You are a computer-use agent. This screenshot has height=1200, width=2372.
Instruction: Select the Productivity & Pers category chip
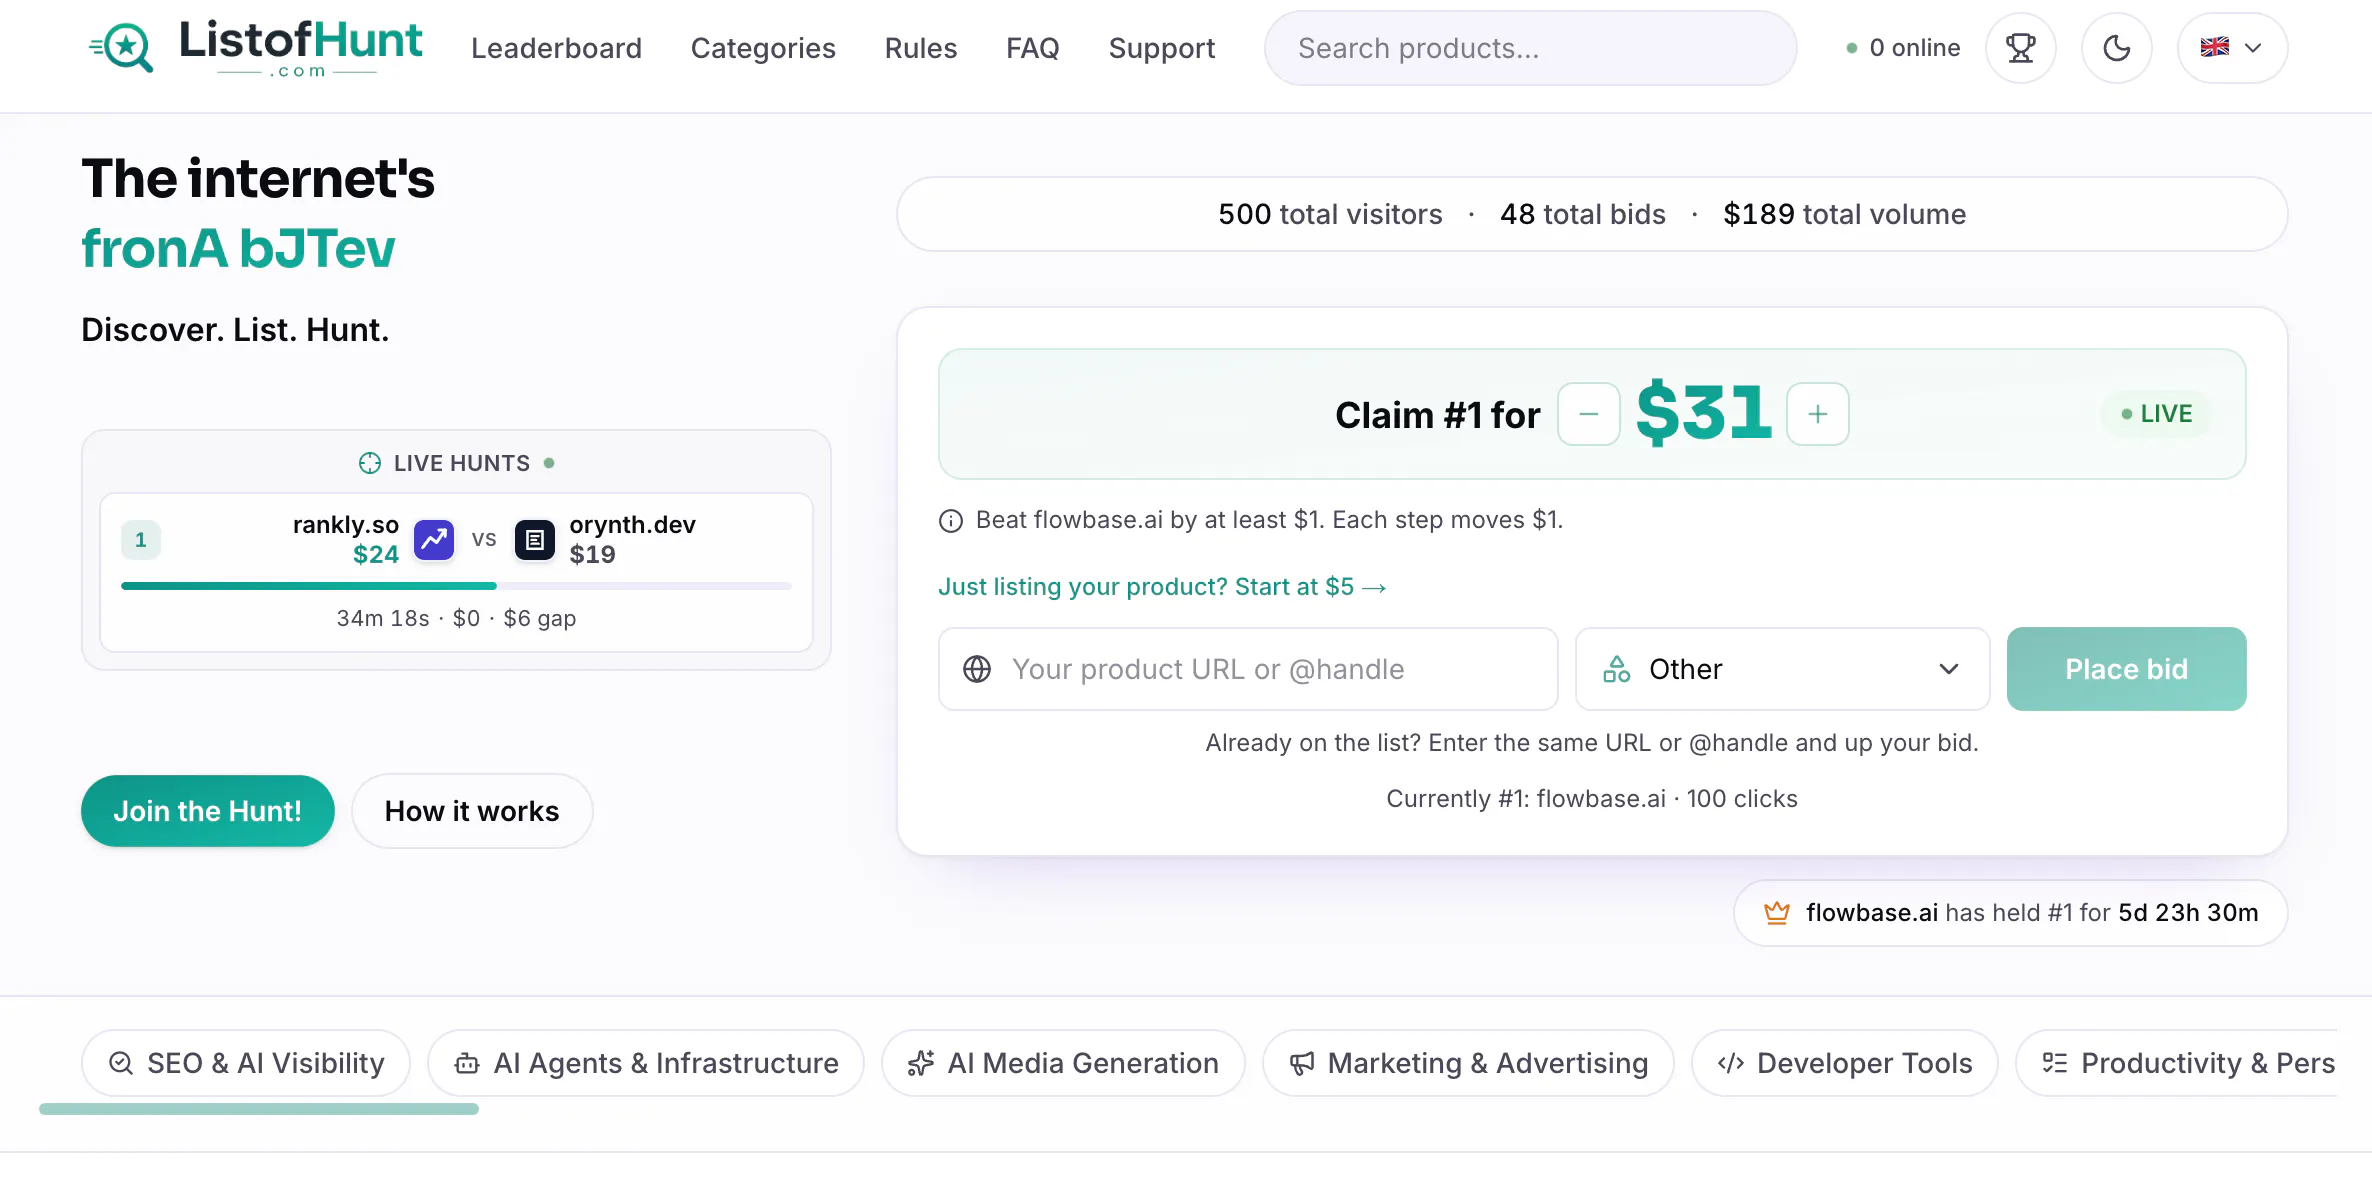pyautogui.click(x=2177, y=1063)
